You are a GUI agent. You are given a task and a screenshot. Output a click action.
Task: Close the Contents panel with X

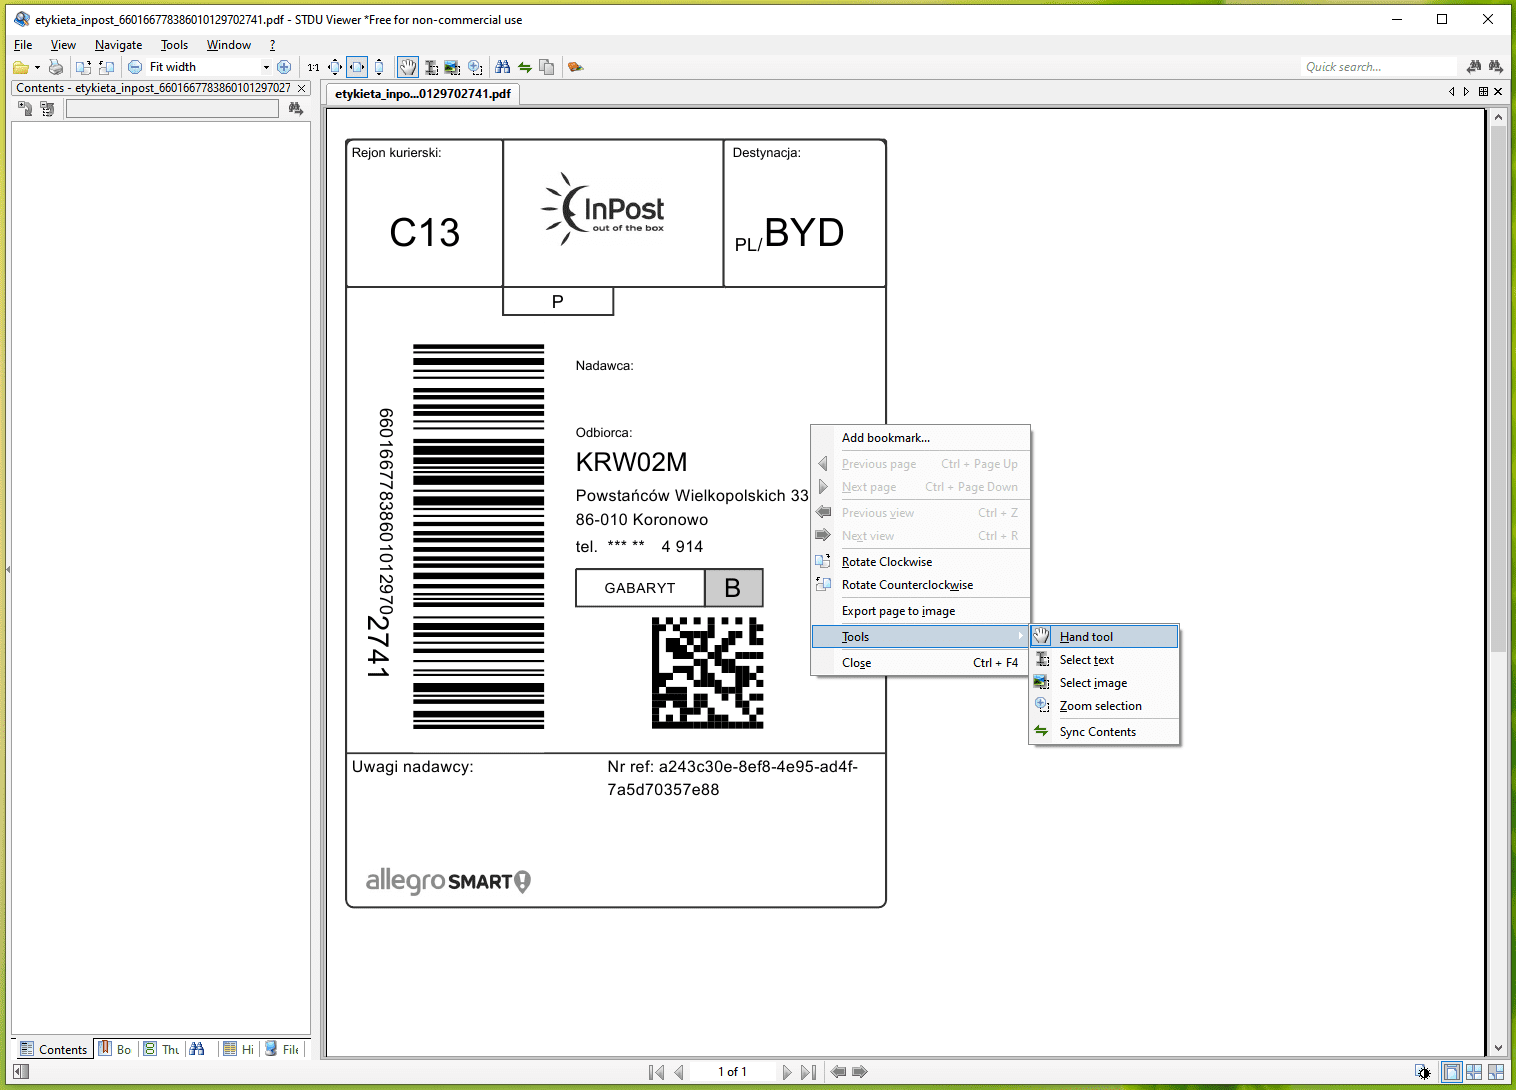(301, 88)
